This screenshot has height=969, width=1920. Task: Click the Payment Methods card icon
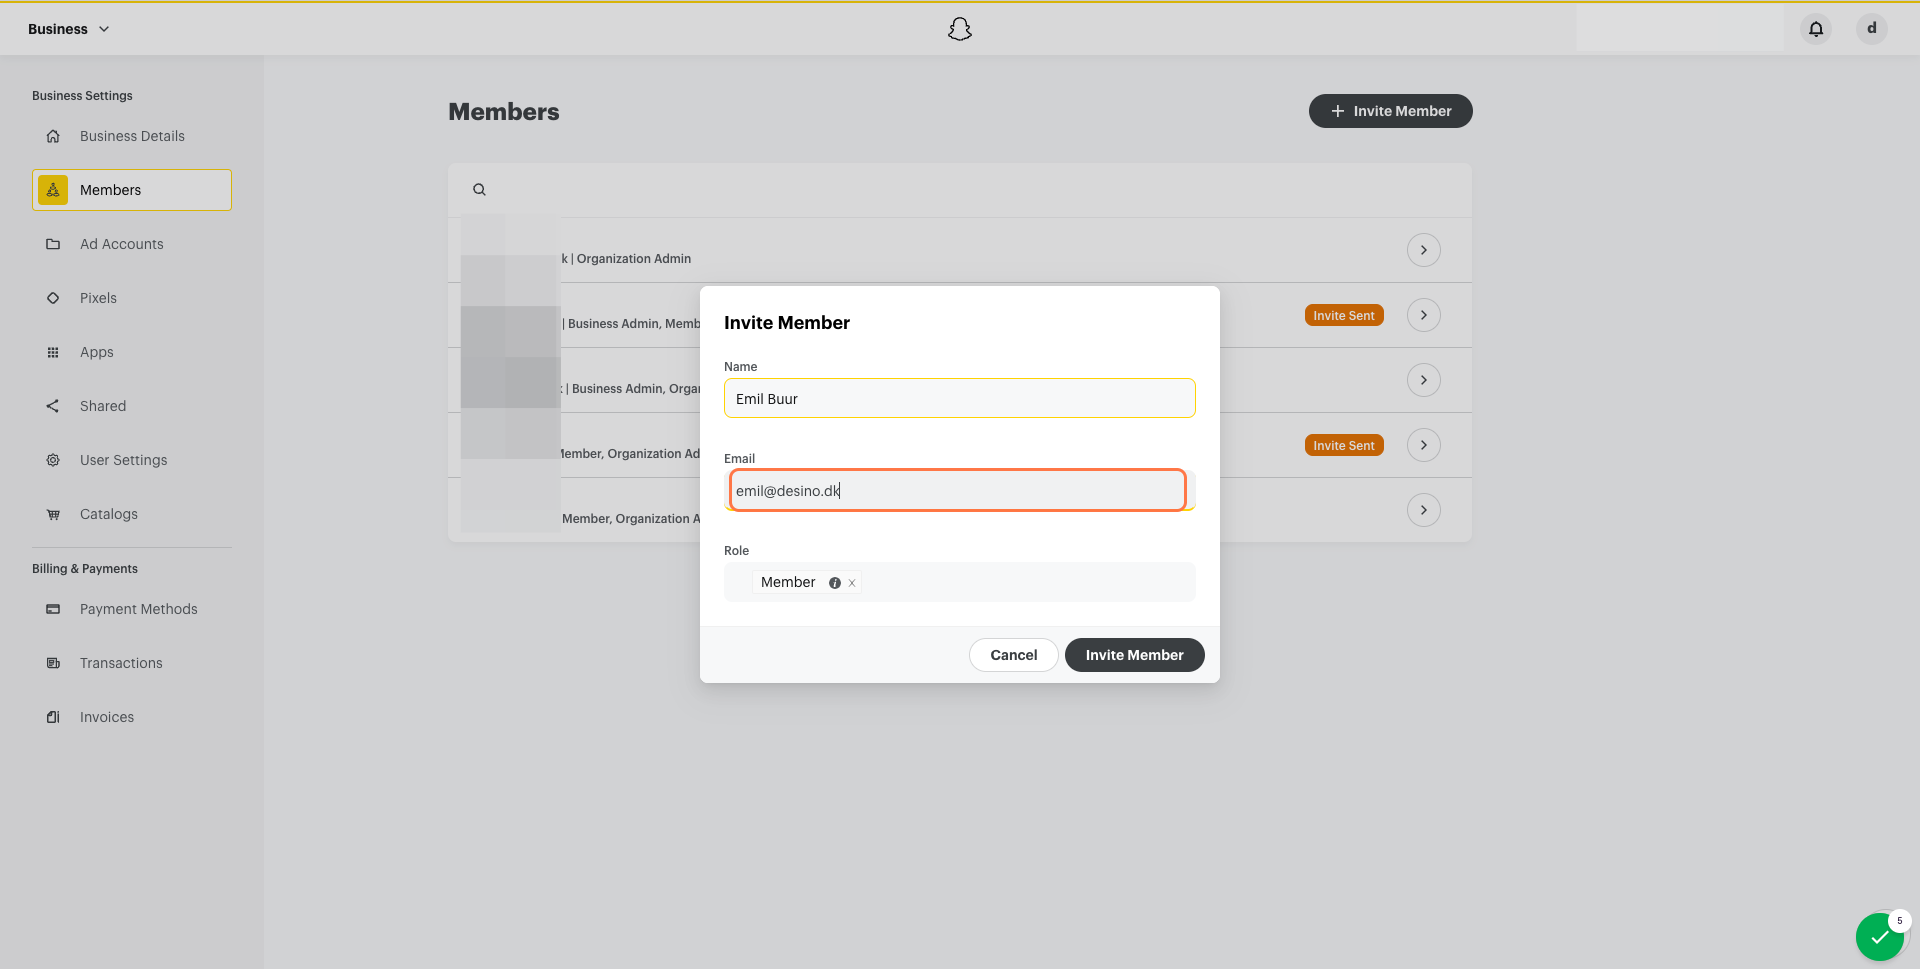click(53, 609)
